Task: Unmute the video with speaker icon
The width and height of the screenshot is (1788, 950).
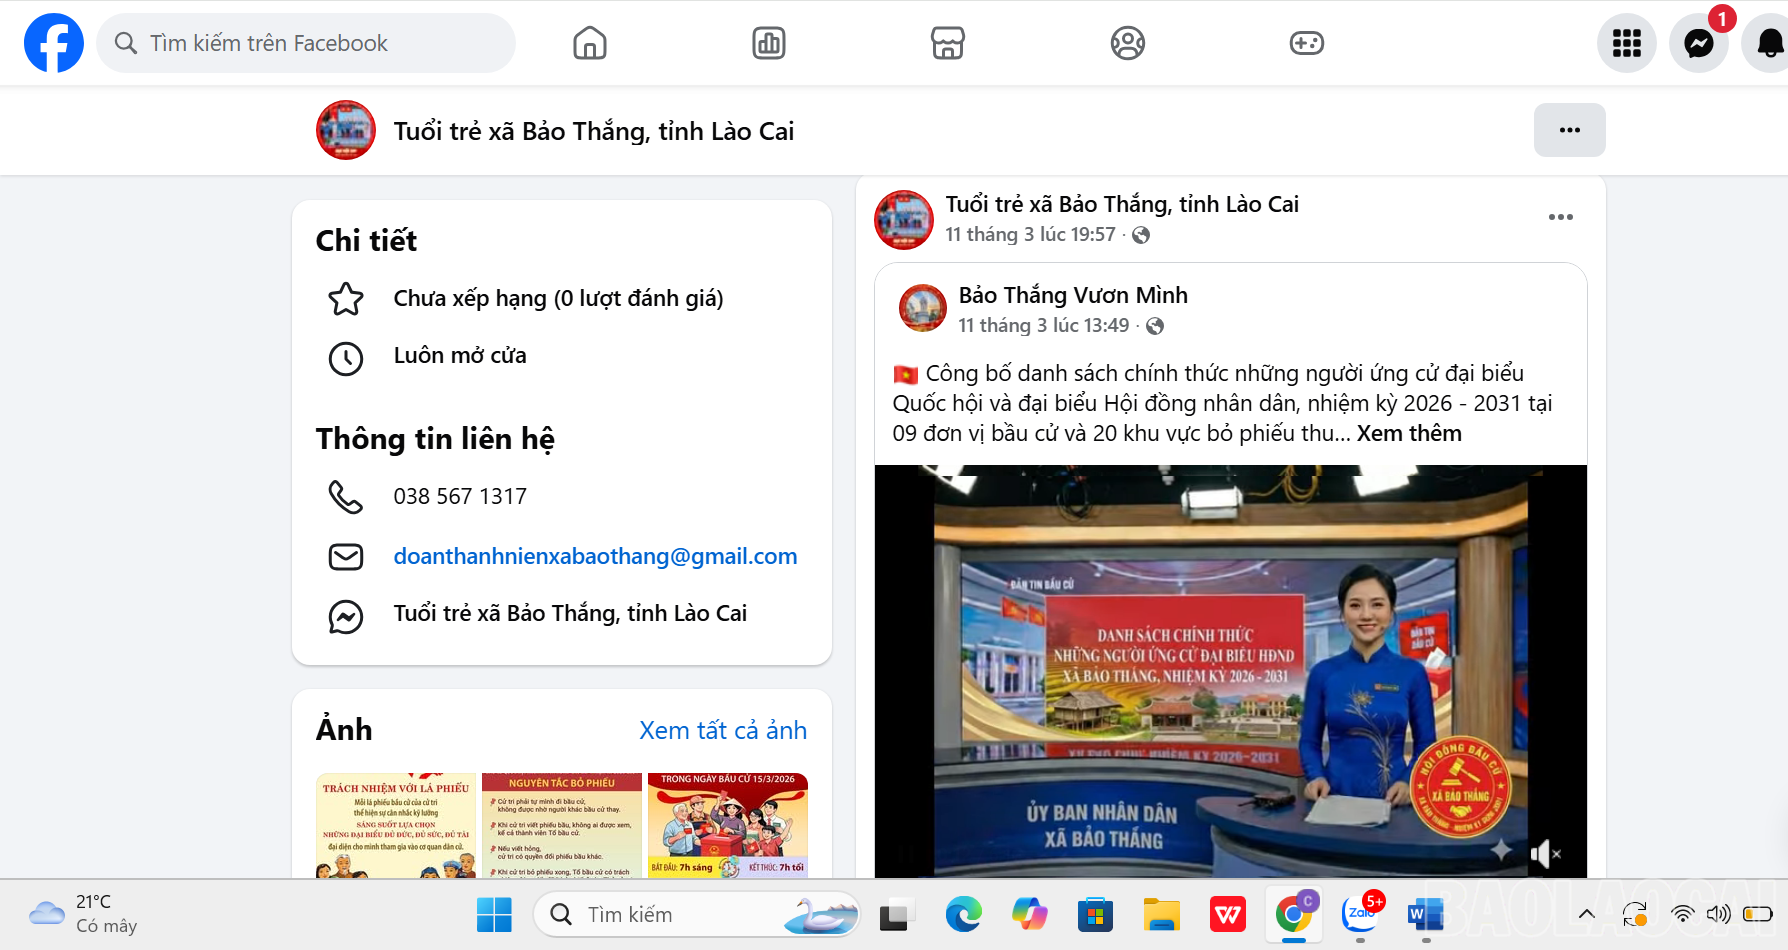Action: (x=1544, y=853)
